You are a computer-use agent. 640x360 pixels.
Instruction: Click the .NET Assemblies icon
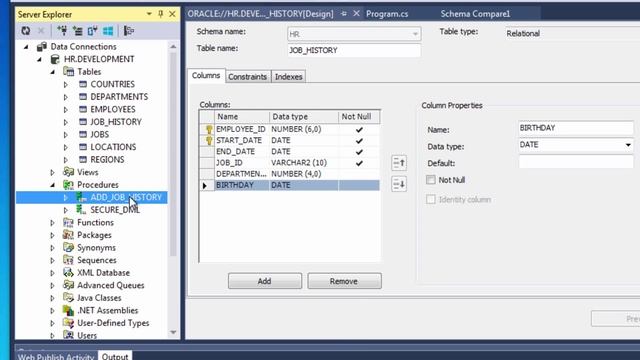pos(68,310)
